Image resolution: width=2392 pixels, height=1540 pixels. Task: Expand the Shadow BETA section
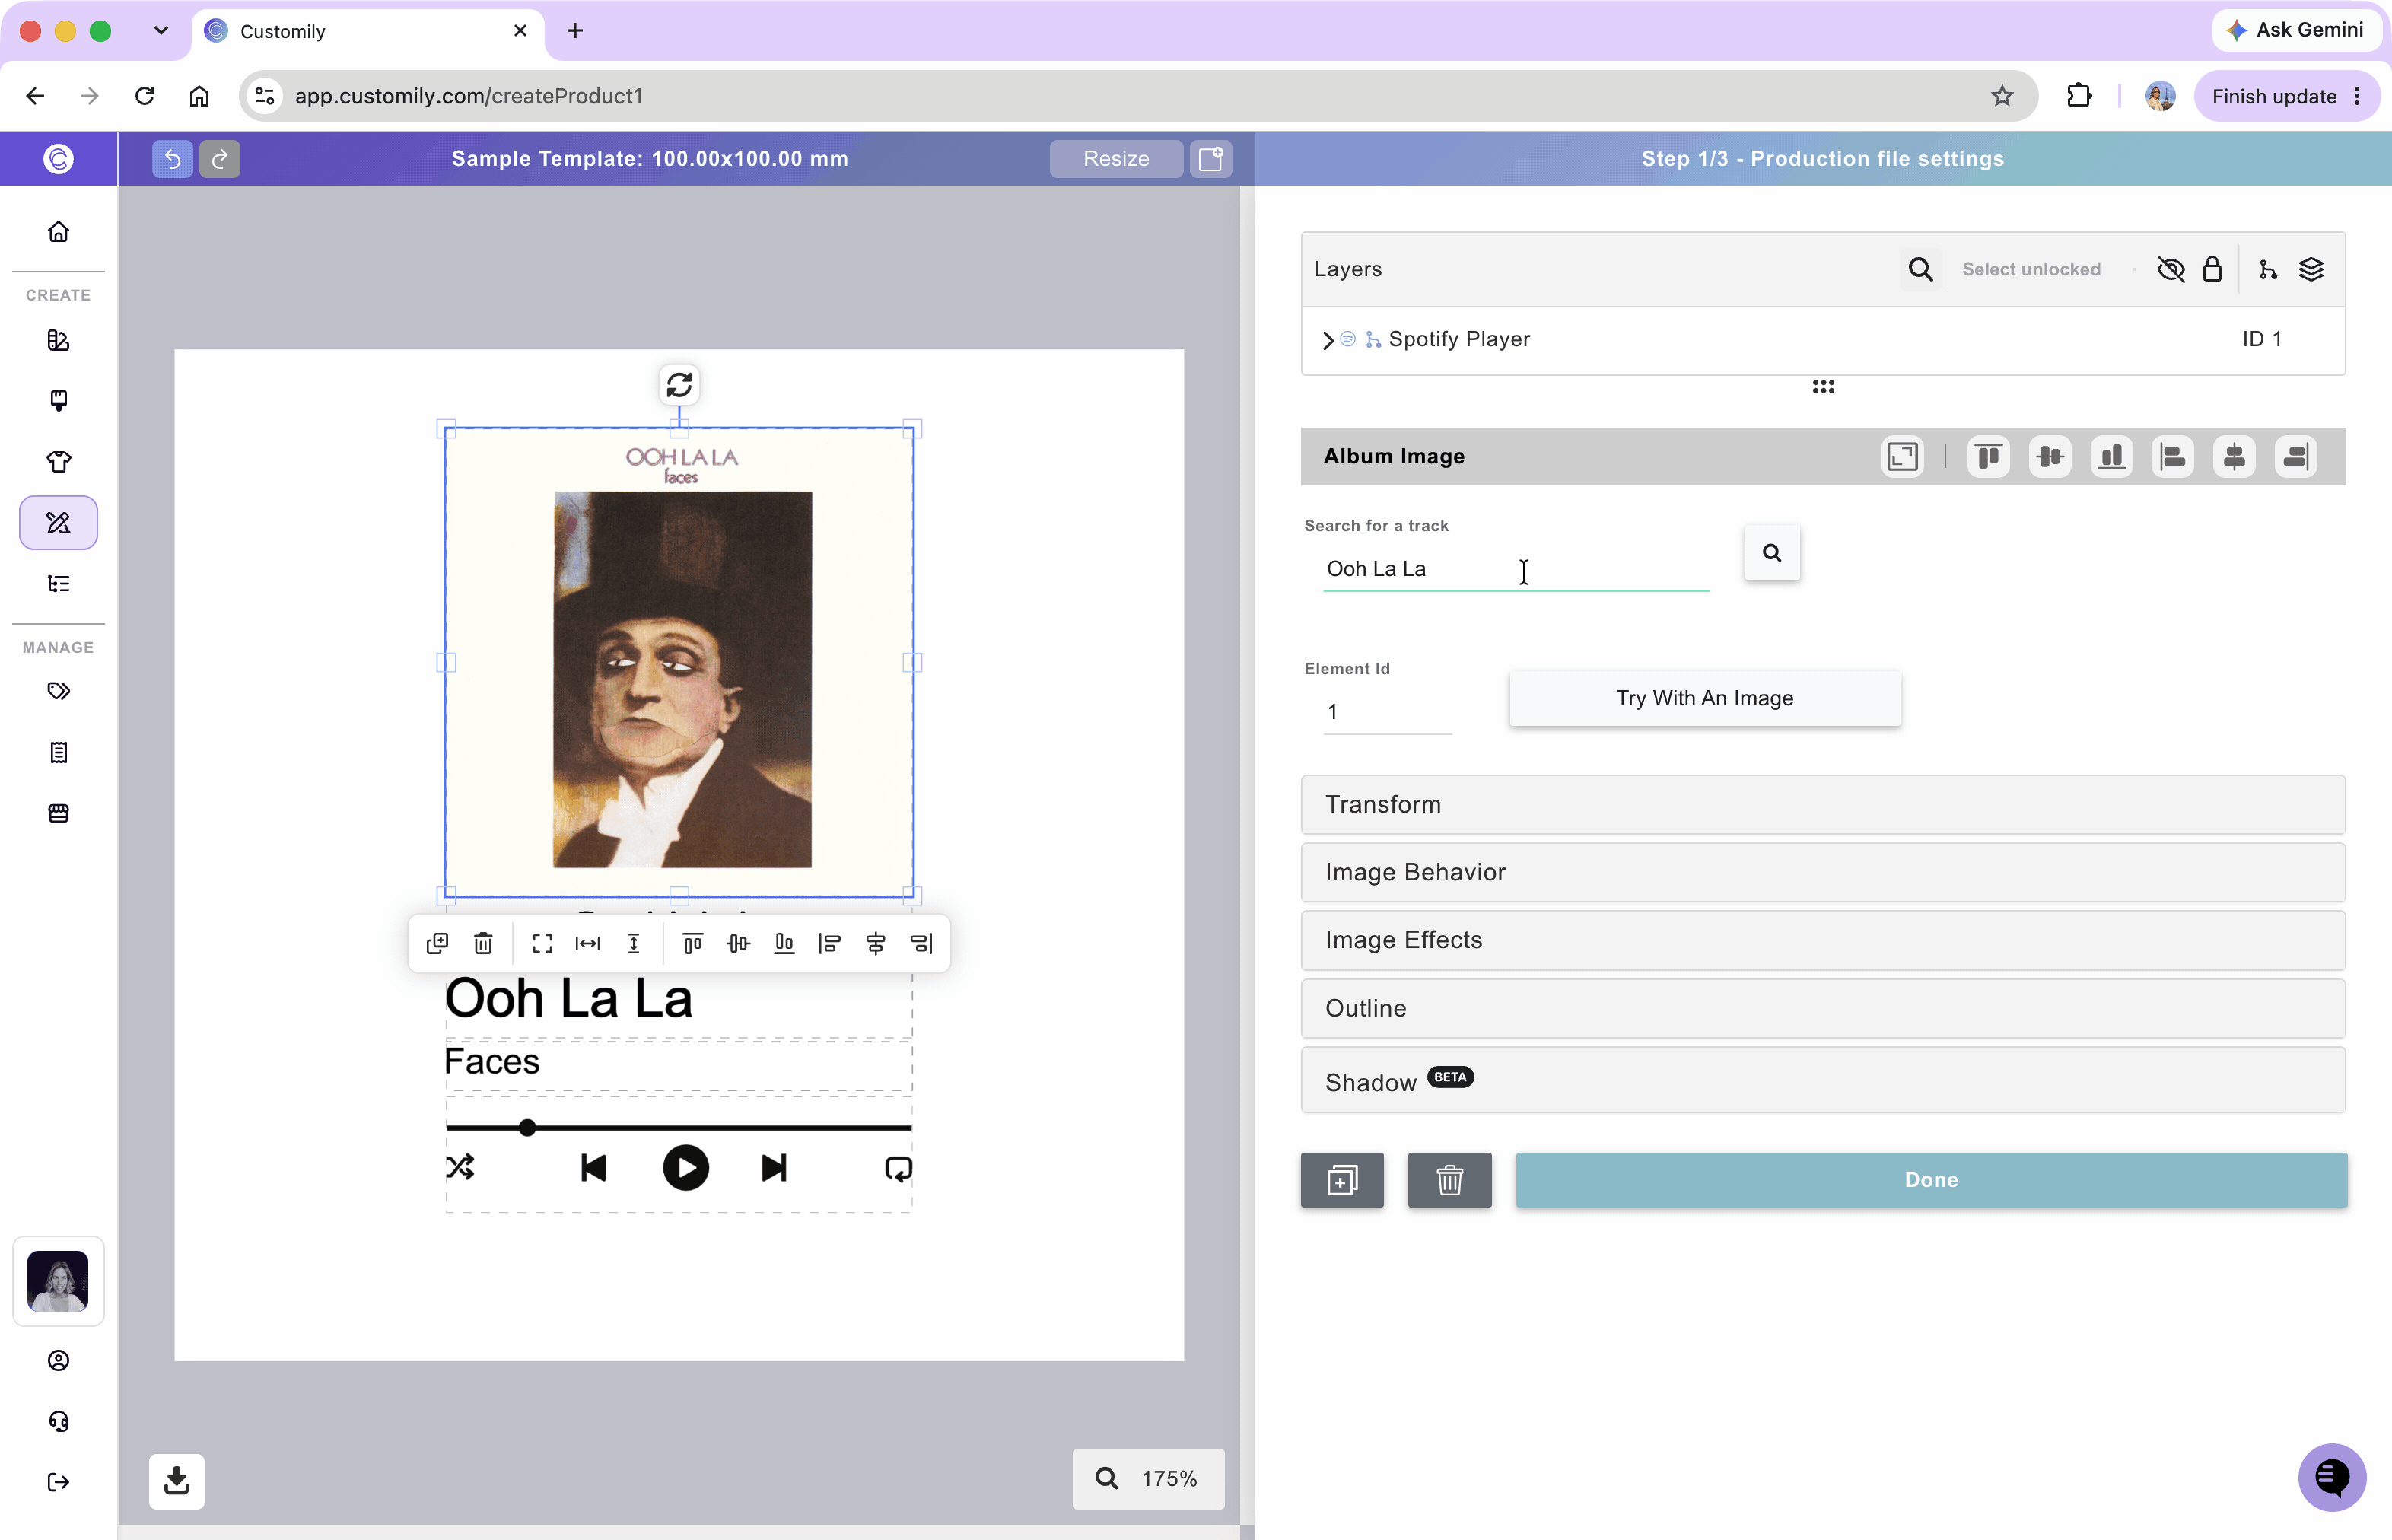tap(1823, 1080)
